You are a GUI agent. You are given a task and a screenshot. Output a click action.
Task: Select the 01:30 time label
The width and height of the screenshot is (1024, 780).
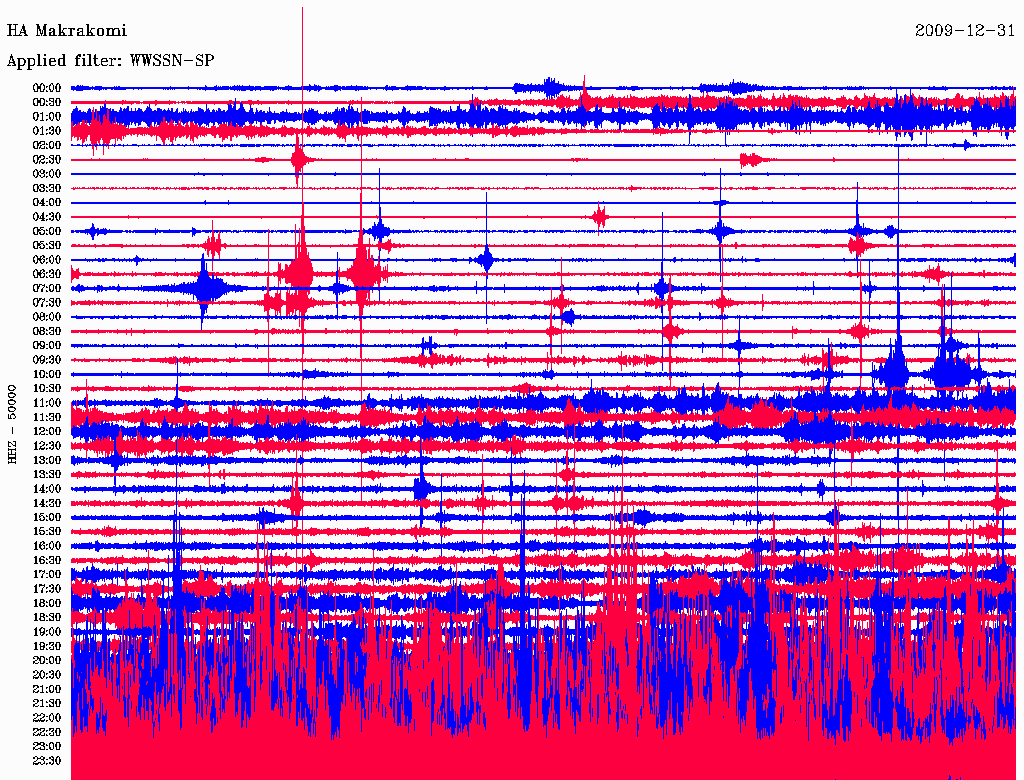click(x=47, y=131)
